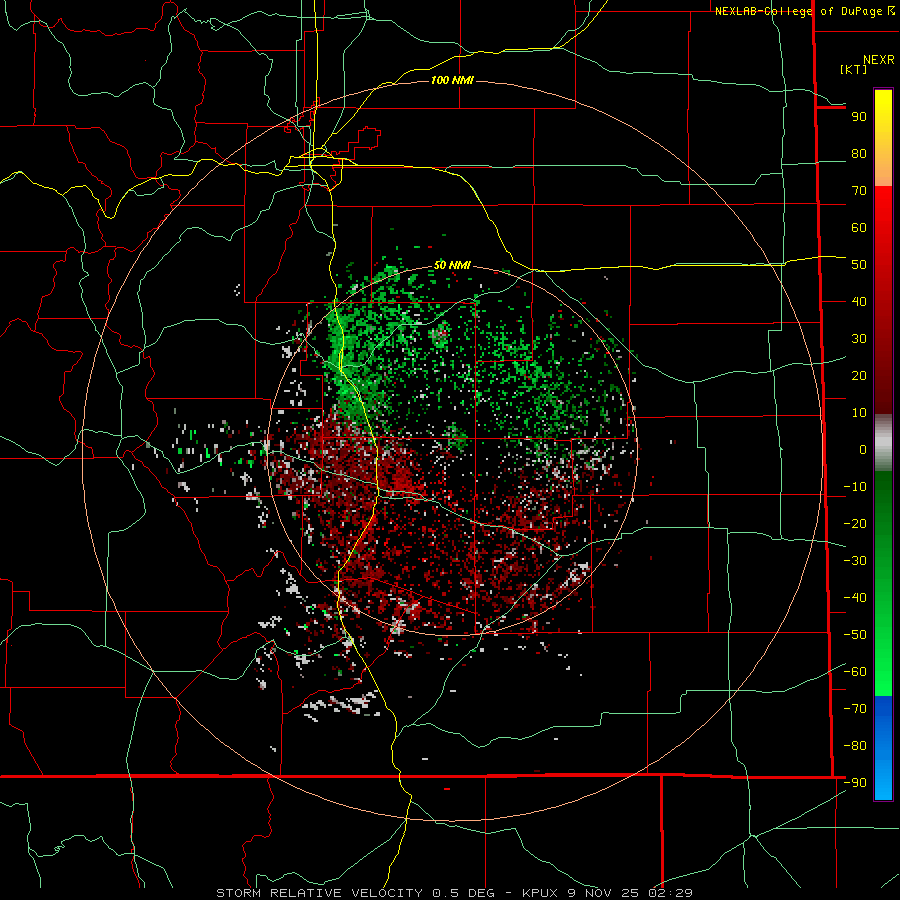Click the KPUX station ID in the caption
The width and height of the screenshot is (900, 900).
coord(540,893)
